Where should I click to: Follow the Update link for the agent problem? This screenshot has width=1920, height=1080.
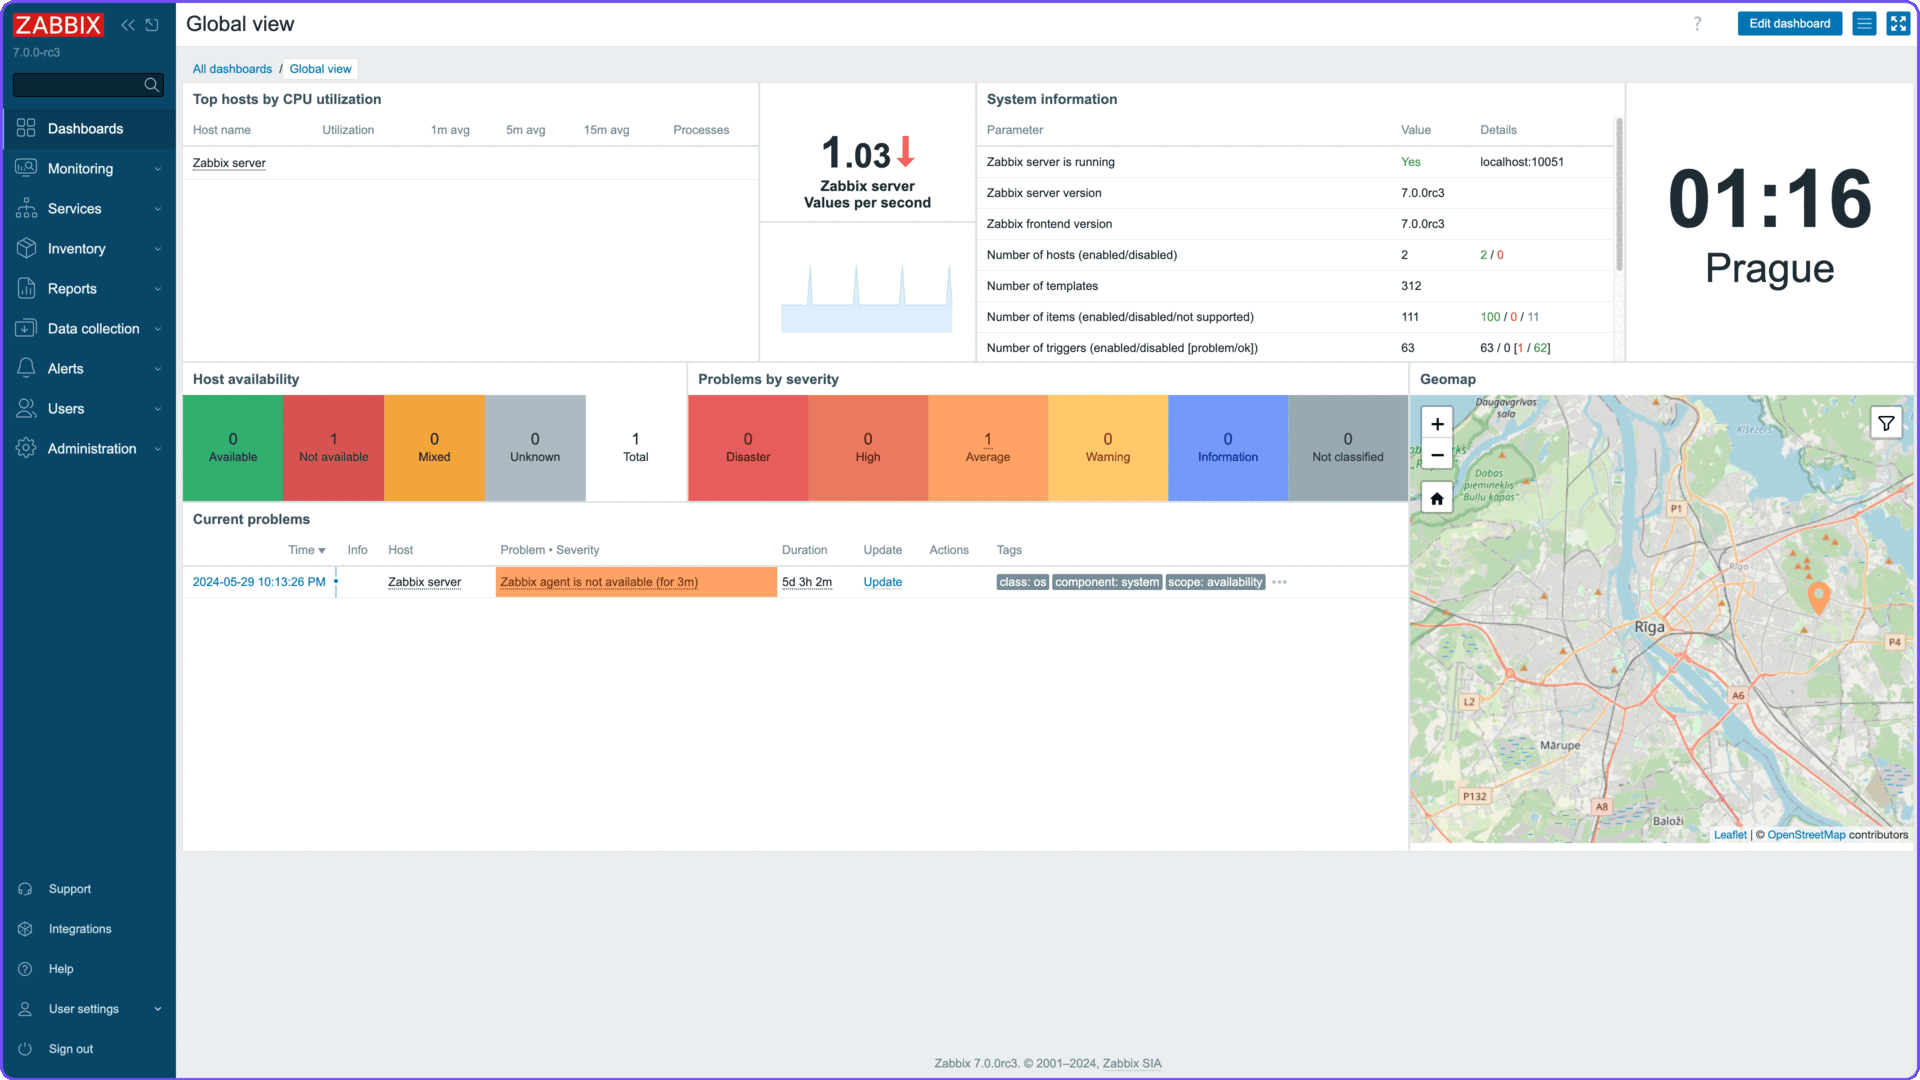pos(882,582)
